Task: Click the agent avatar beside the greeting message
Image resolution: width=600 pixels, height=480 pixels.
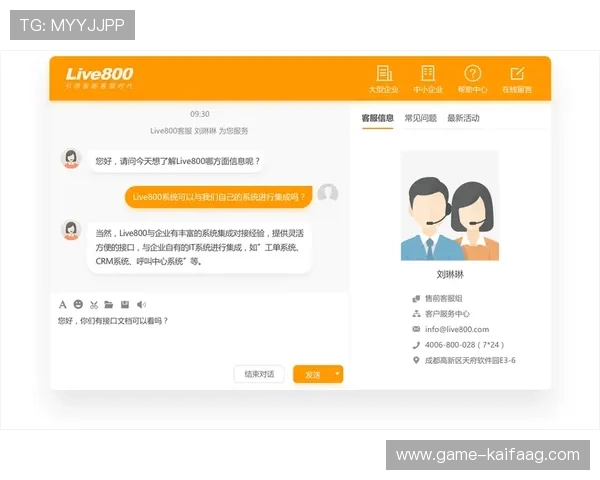Action: pyautogui.click(x=71, y=158)
